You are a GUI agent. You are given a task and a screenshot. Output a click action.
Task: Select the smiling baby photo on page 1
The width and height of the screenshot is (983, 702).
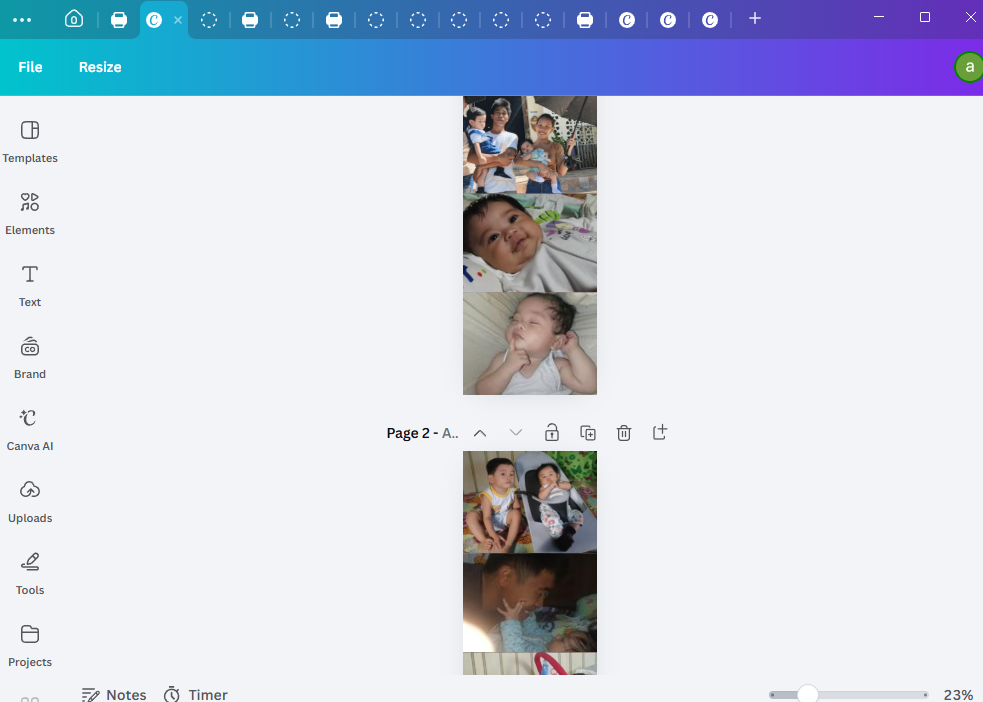[x=530, y=243]
